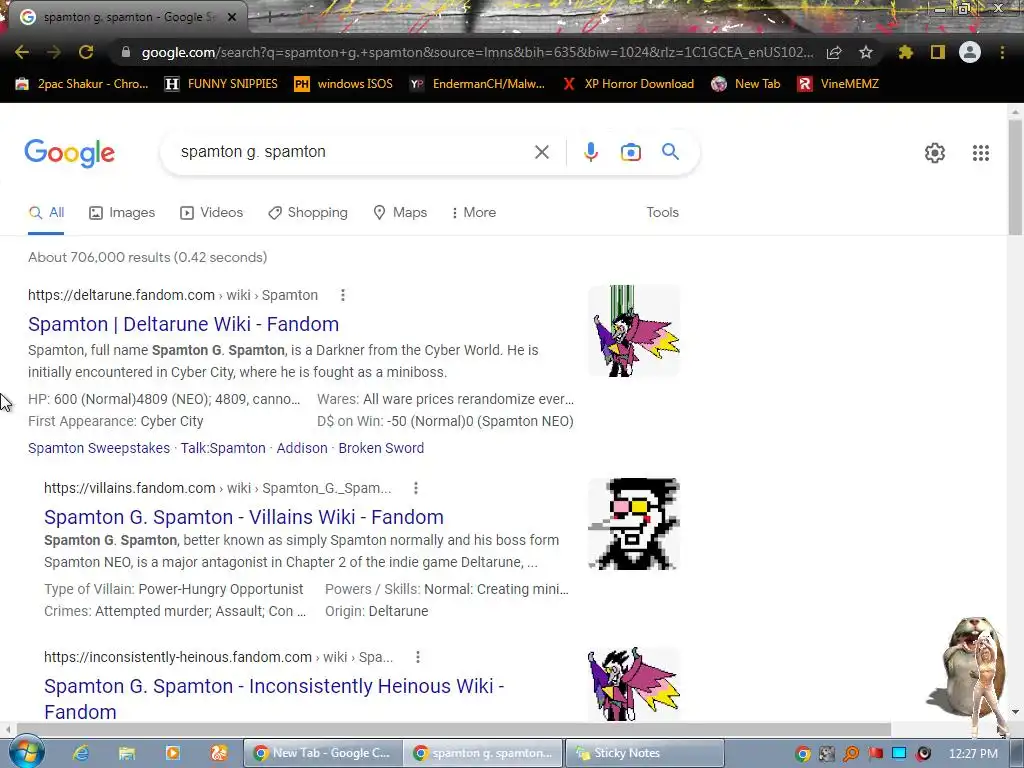Screen dimensions: 1024x768
Task: Close the spamton g. spamton tab
Action: [232, 18]
